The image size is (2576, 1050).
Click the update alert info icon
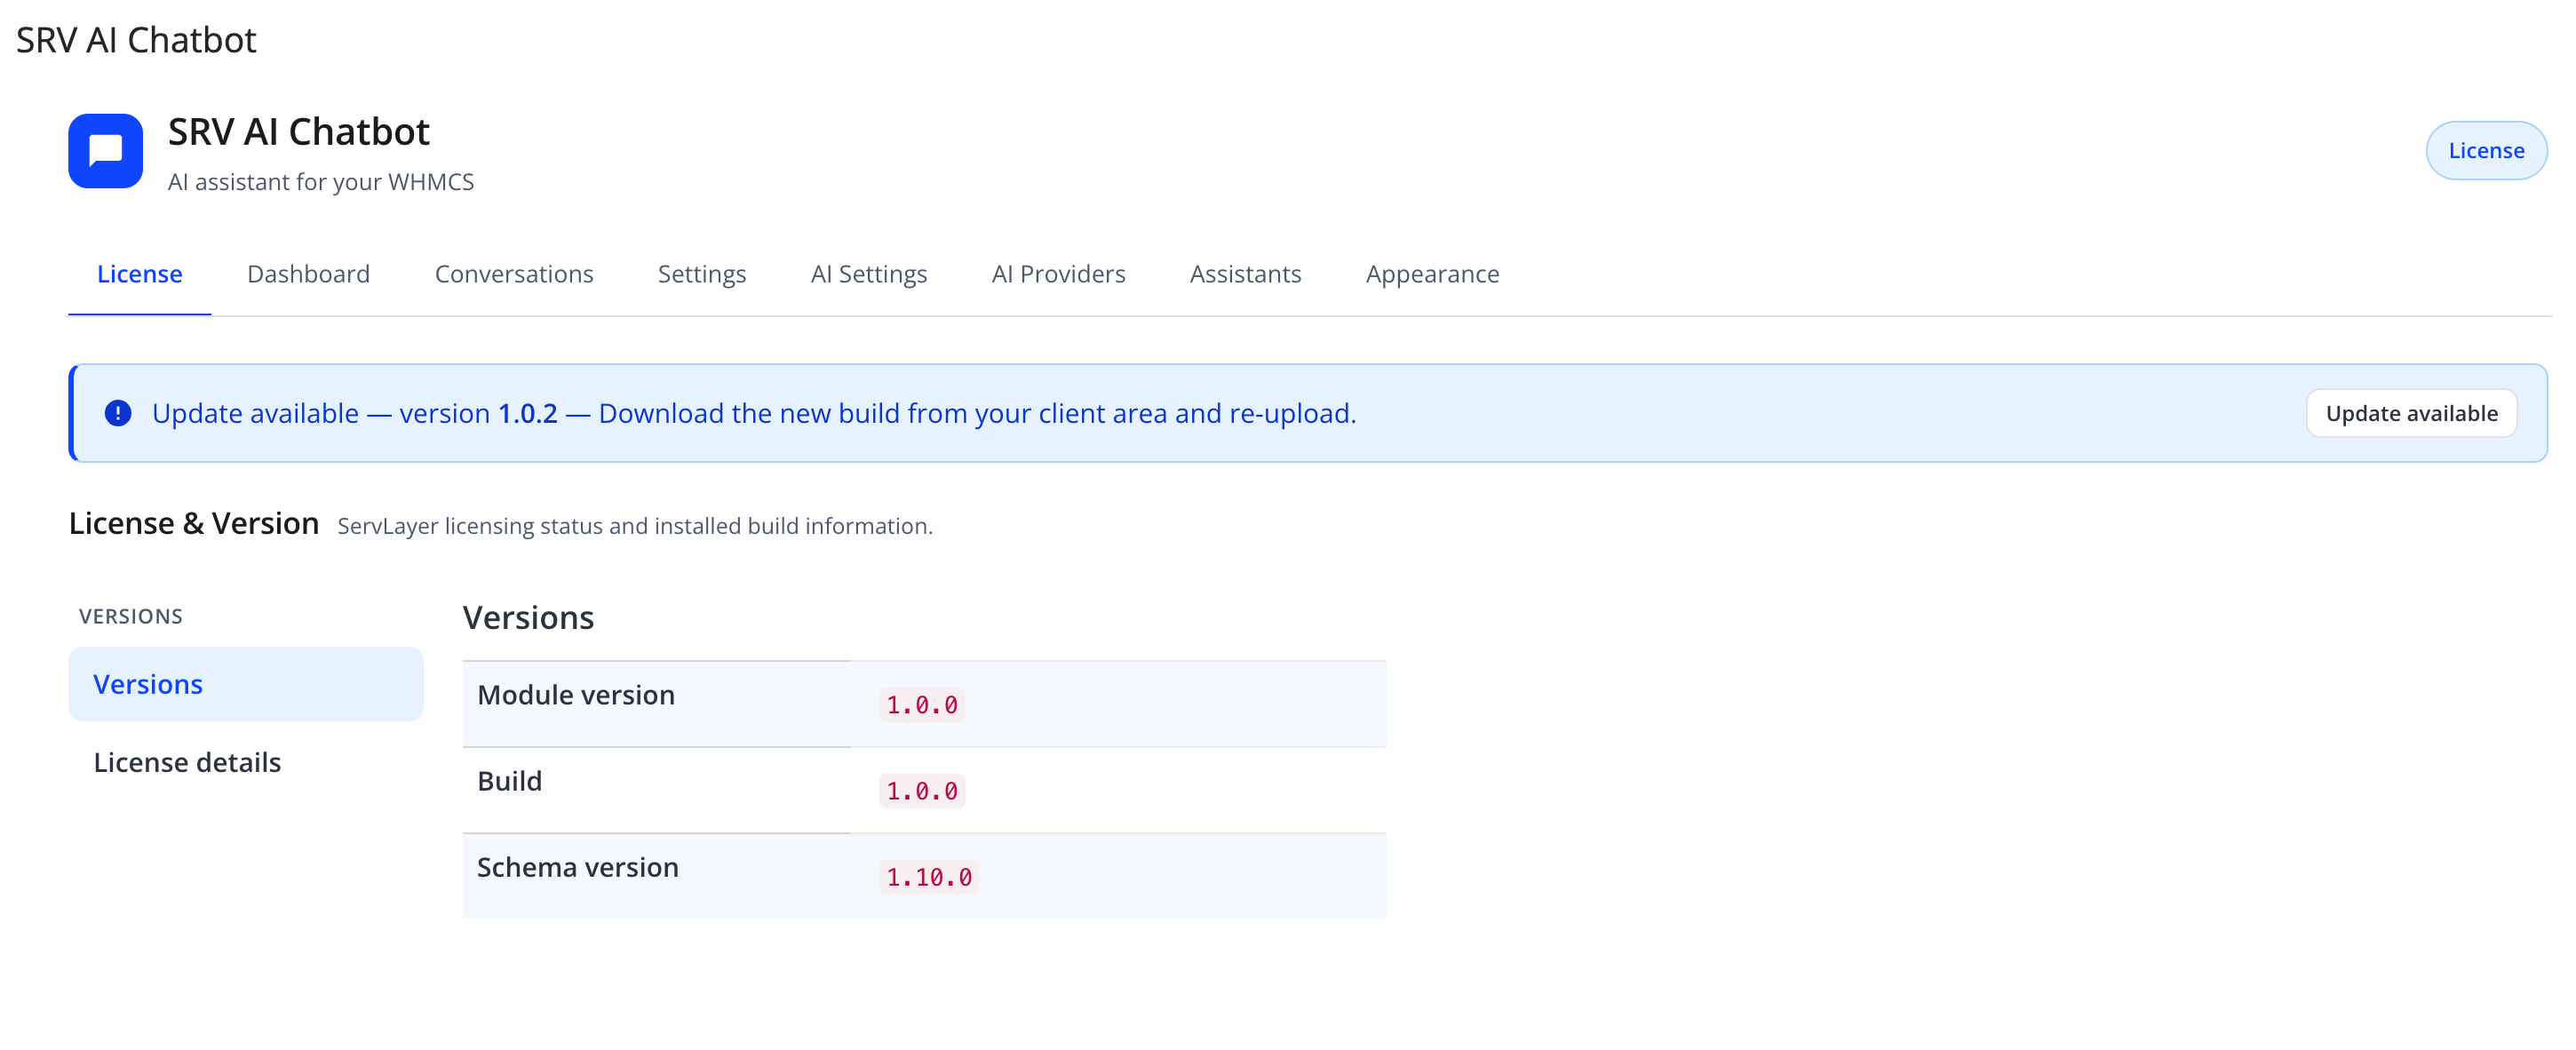point(118,413)
